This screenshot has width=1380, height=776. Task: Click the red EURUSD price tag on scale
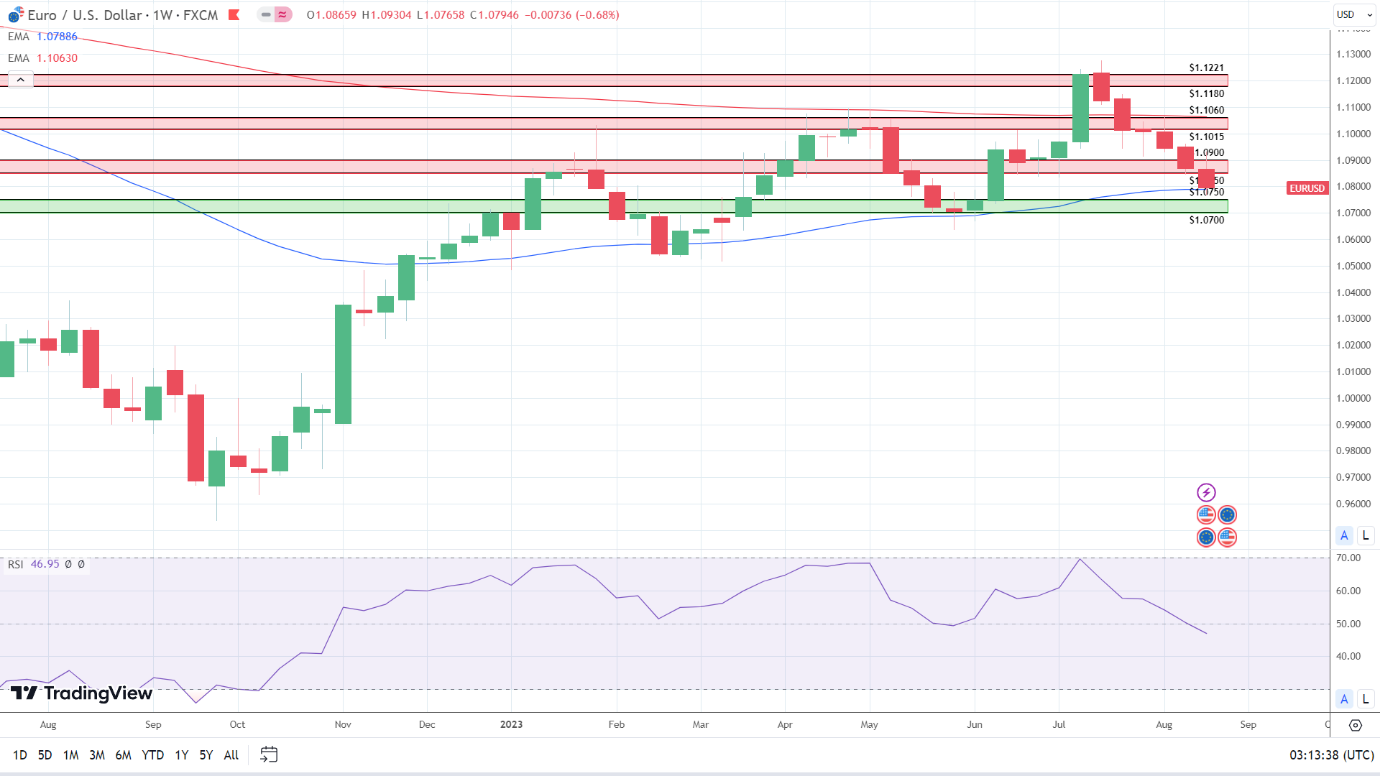1307,187
